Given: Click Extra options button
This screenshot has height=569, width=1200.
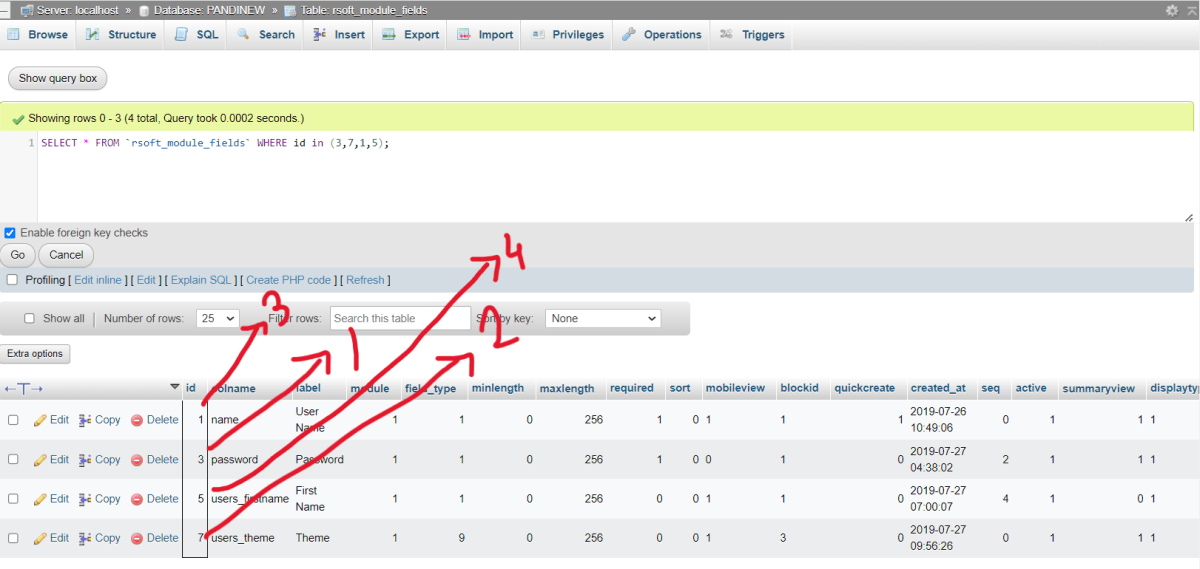Looking at the screenshot, I should point(35,354).
